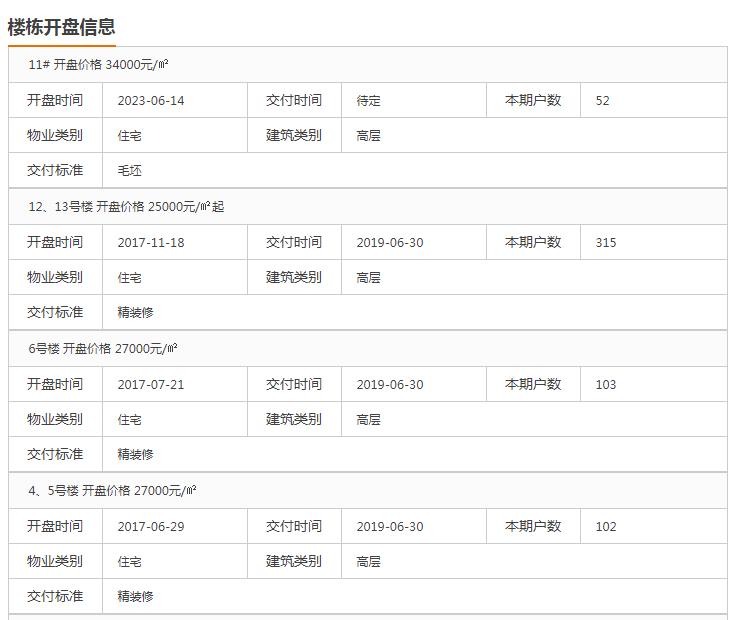Click the 待定 delivery time value
This screenshot has height=620, width=732.
(368, 100)
